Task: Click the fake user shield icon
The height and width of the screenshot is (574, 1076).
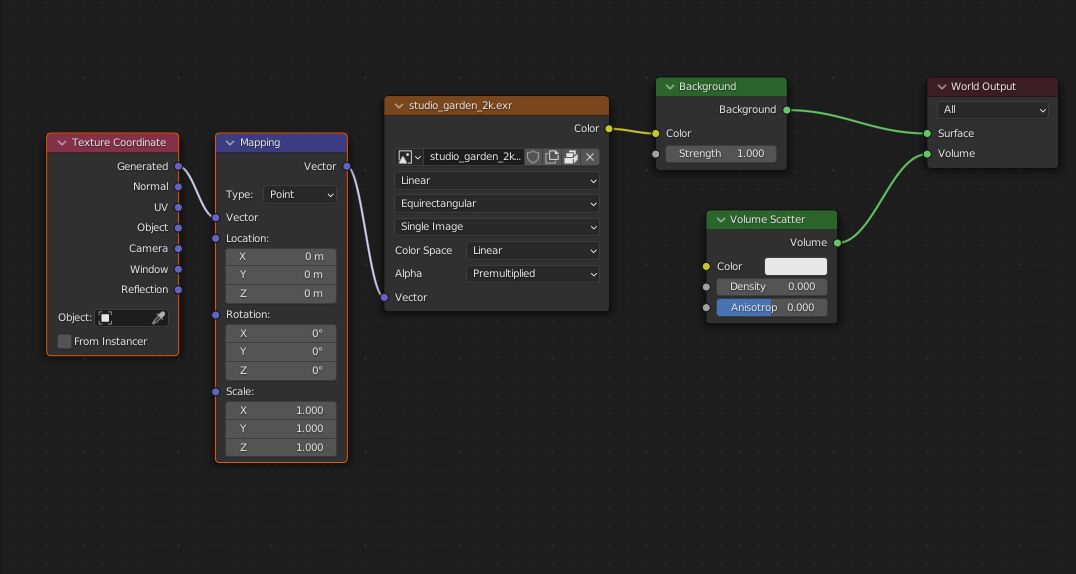Action: click(533, 157)
